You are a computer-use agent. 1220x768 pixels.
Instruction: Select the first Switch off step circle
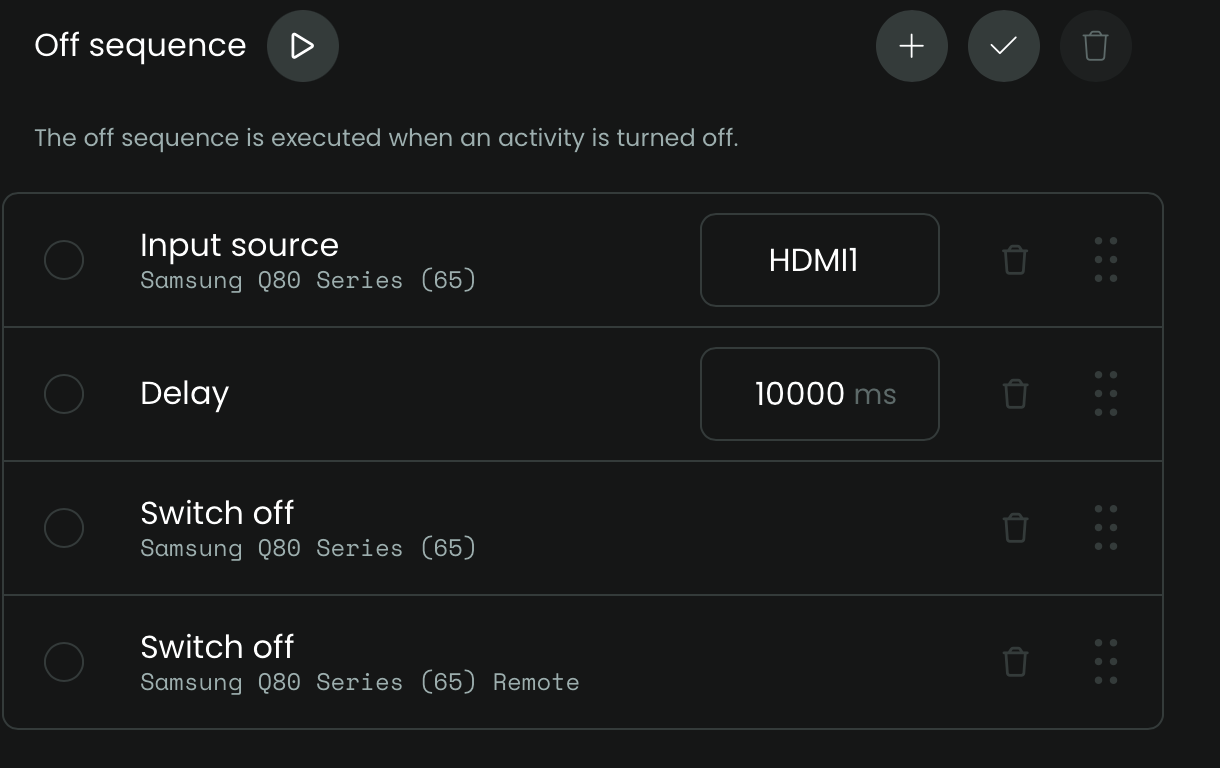[64, 528]
